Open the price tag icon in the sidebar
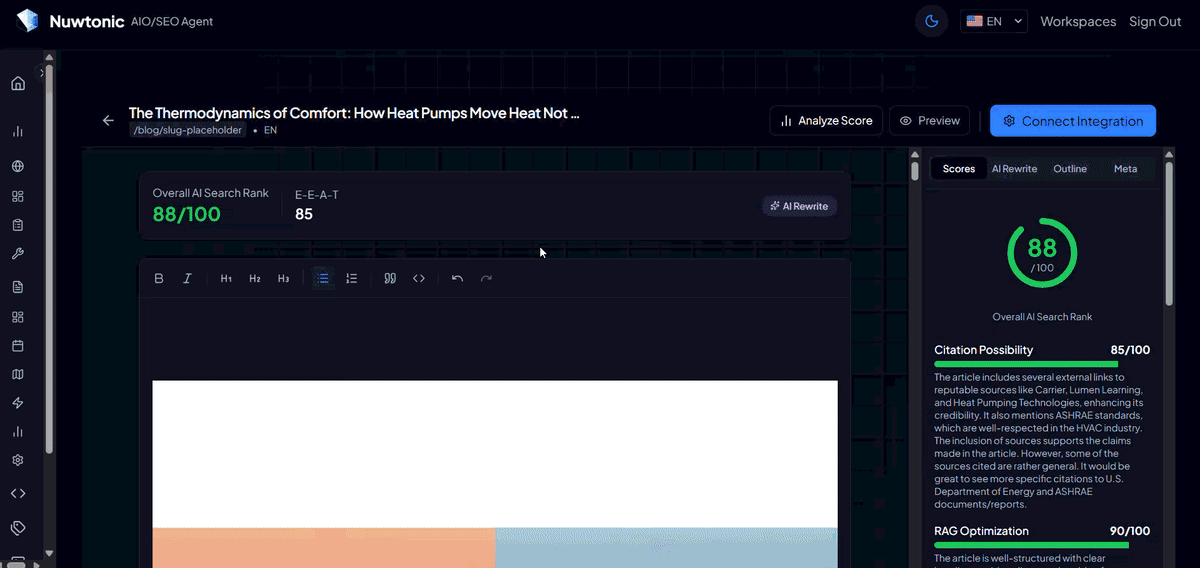Screen dimensions: 1200x568 [17, 527]
